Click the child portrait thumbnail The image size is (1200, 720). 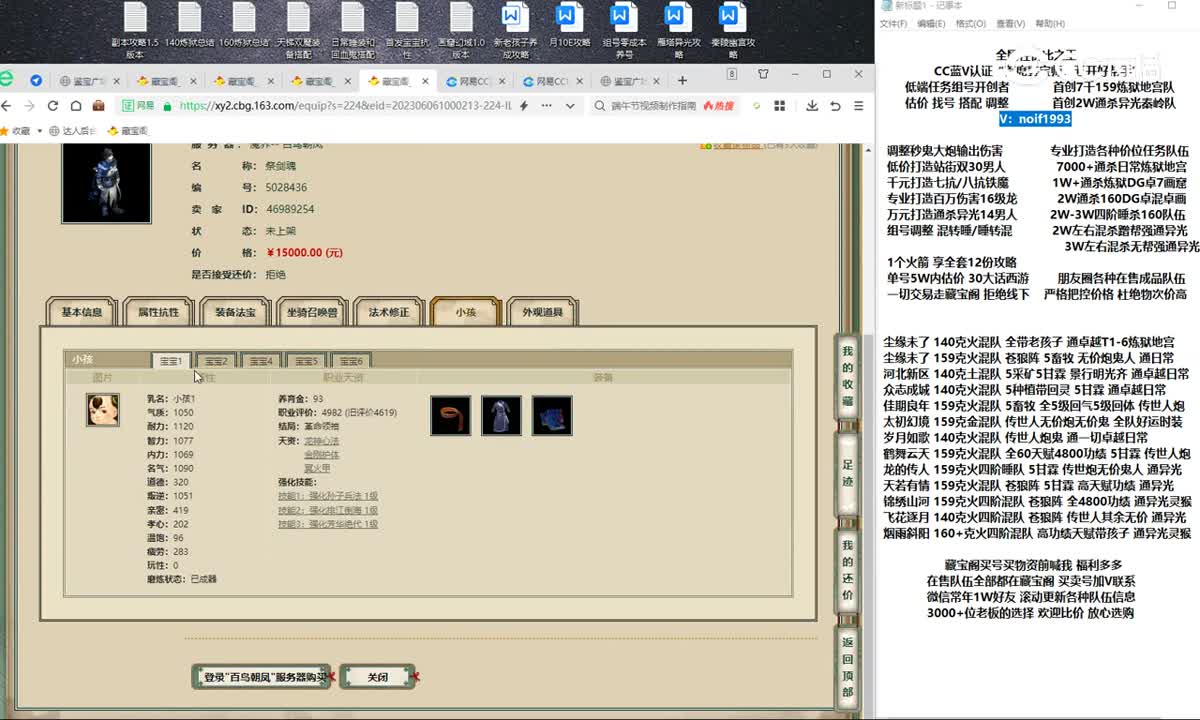point(102,410)
